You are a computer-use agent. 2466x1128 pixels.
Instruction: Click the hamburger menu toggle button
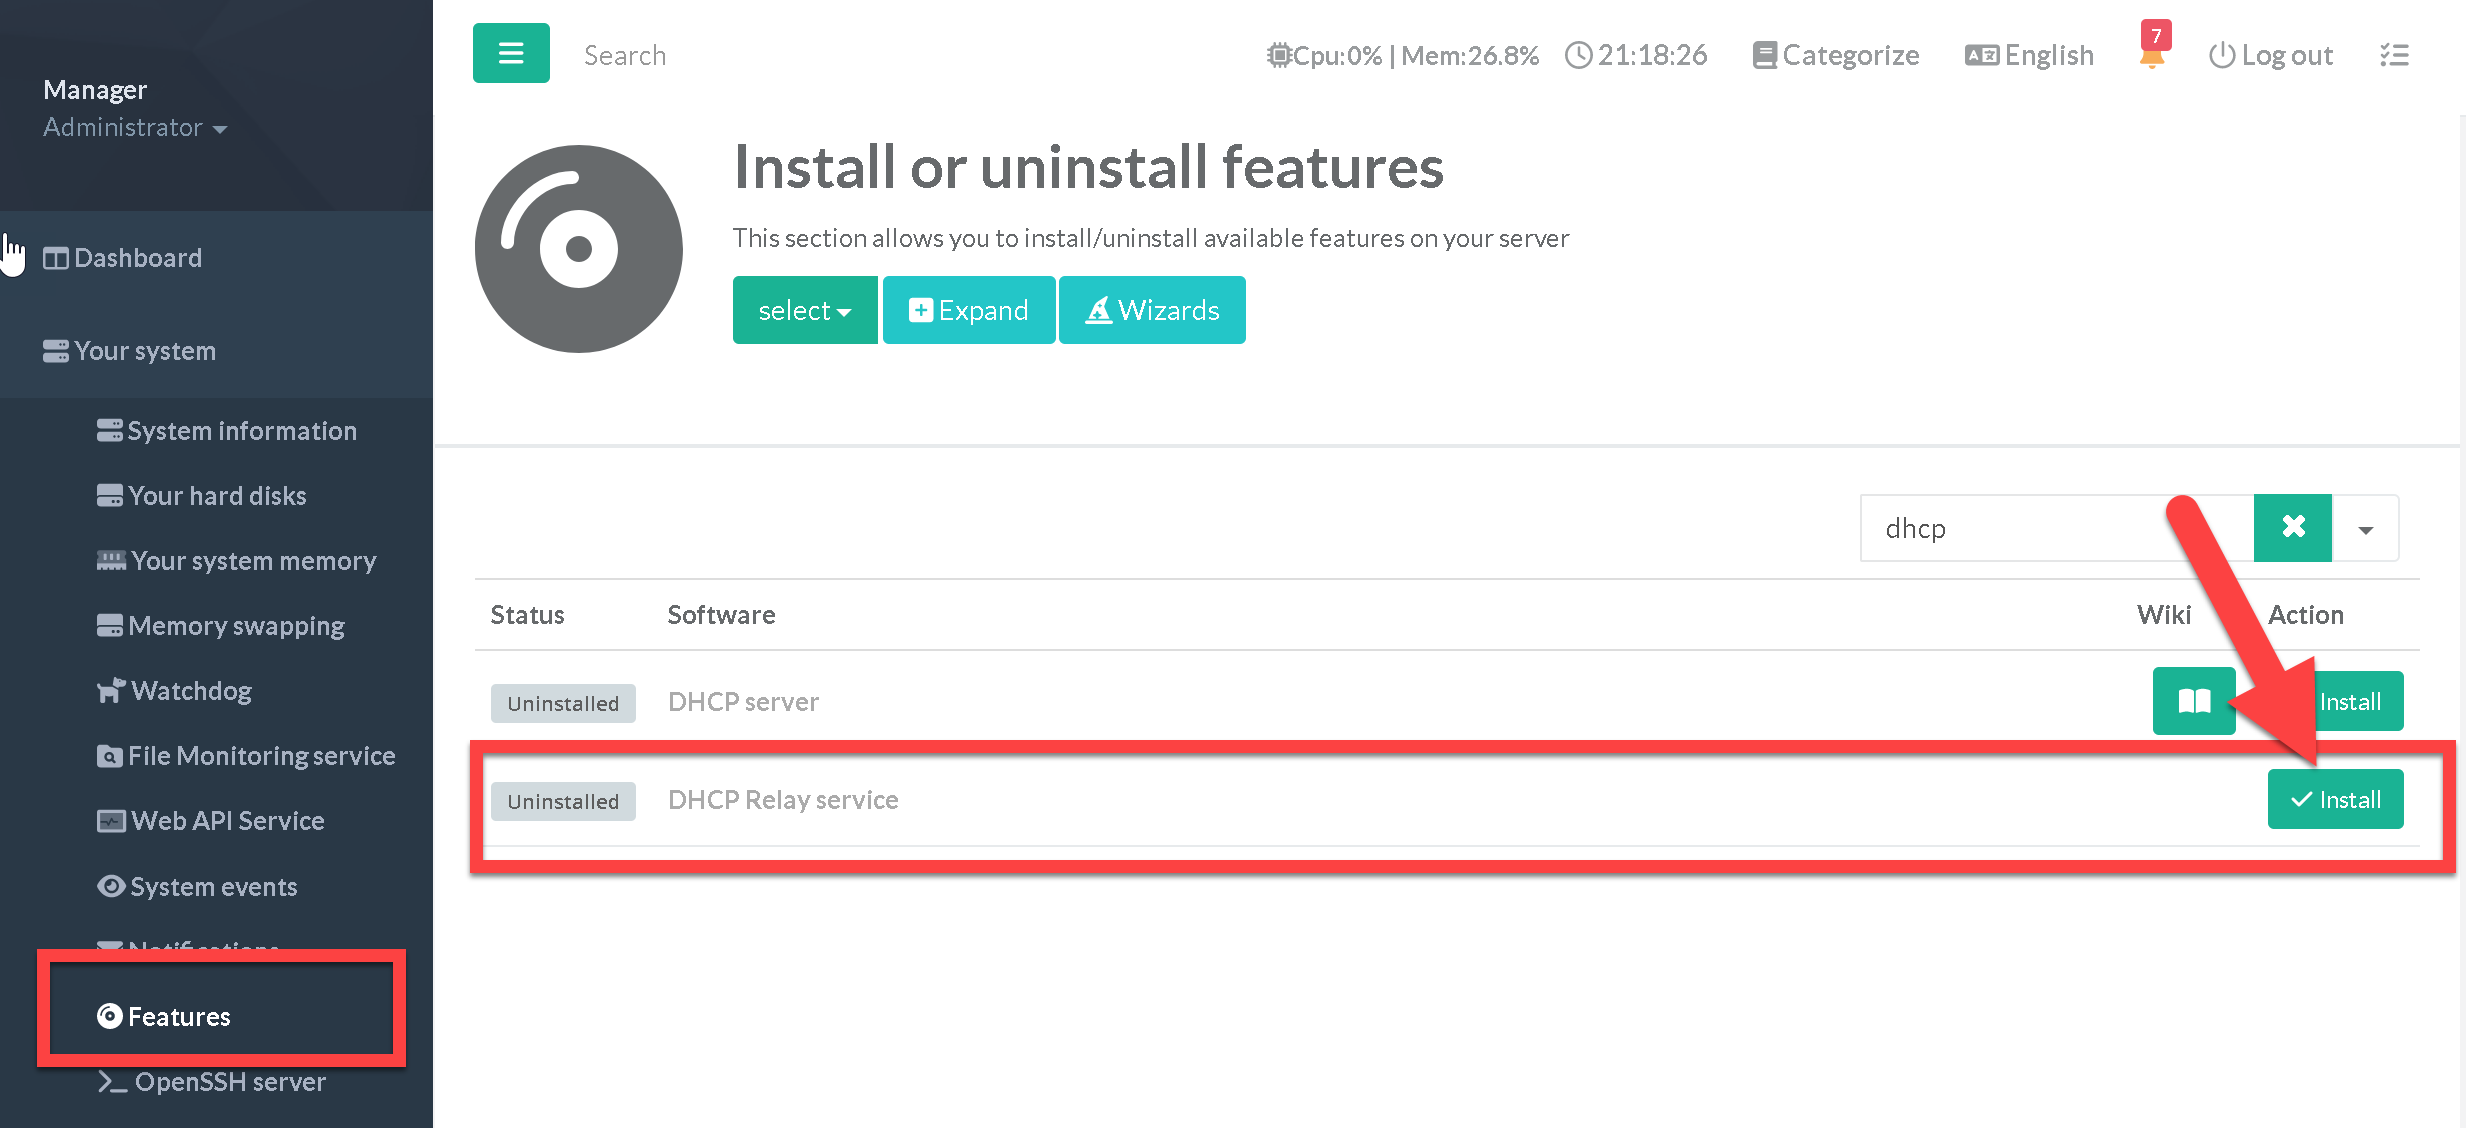click(510, 53)
